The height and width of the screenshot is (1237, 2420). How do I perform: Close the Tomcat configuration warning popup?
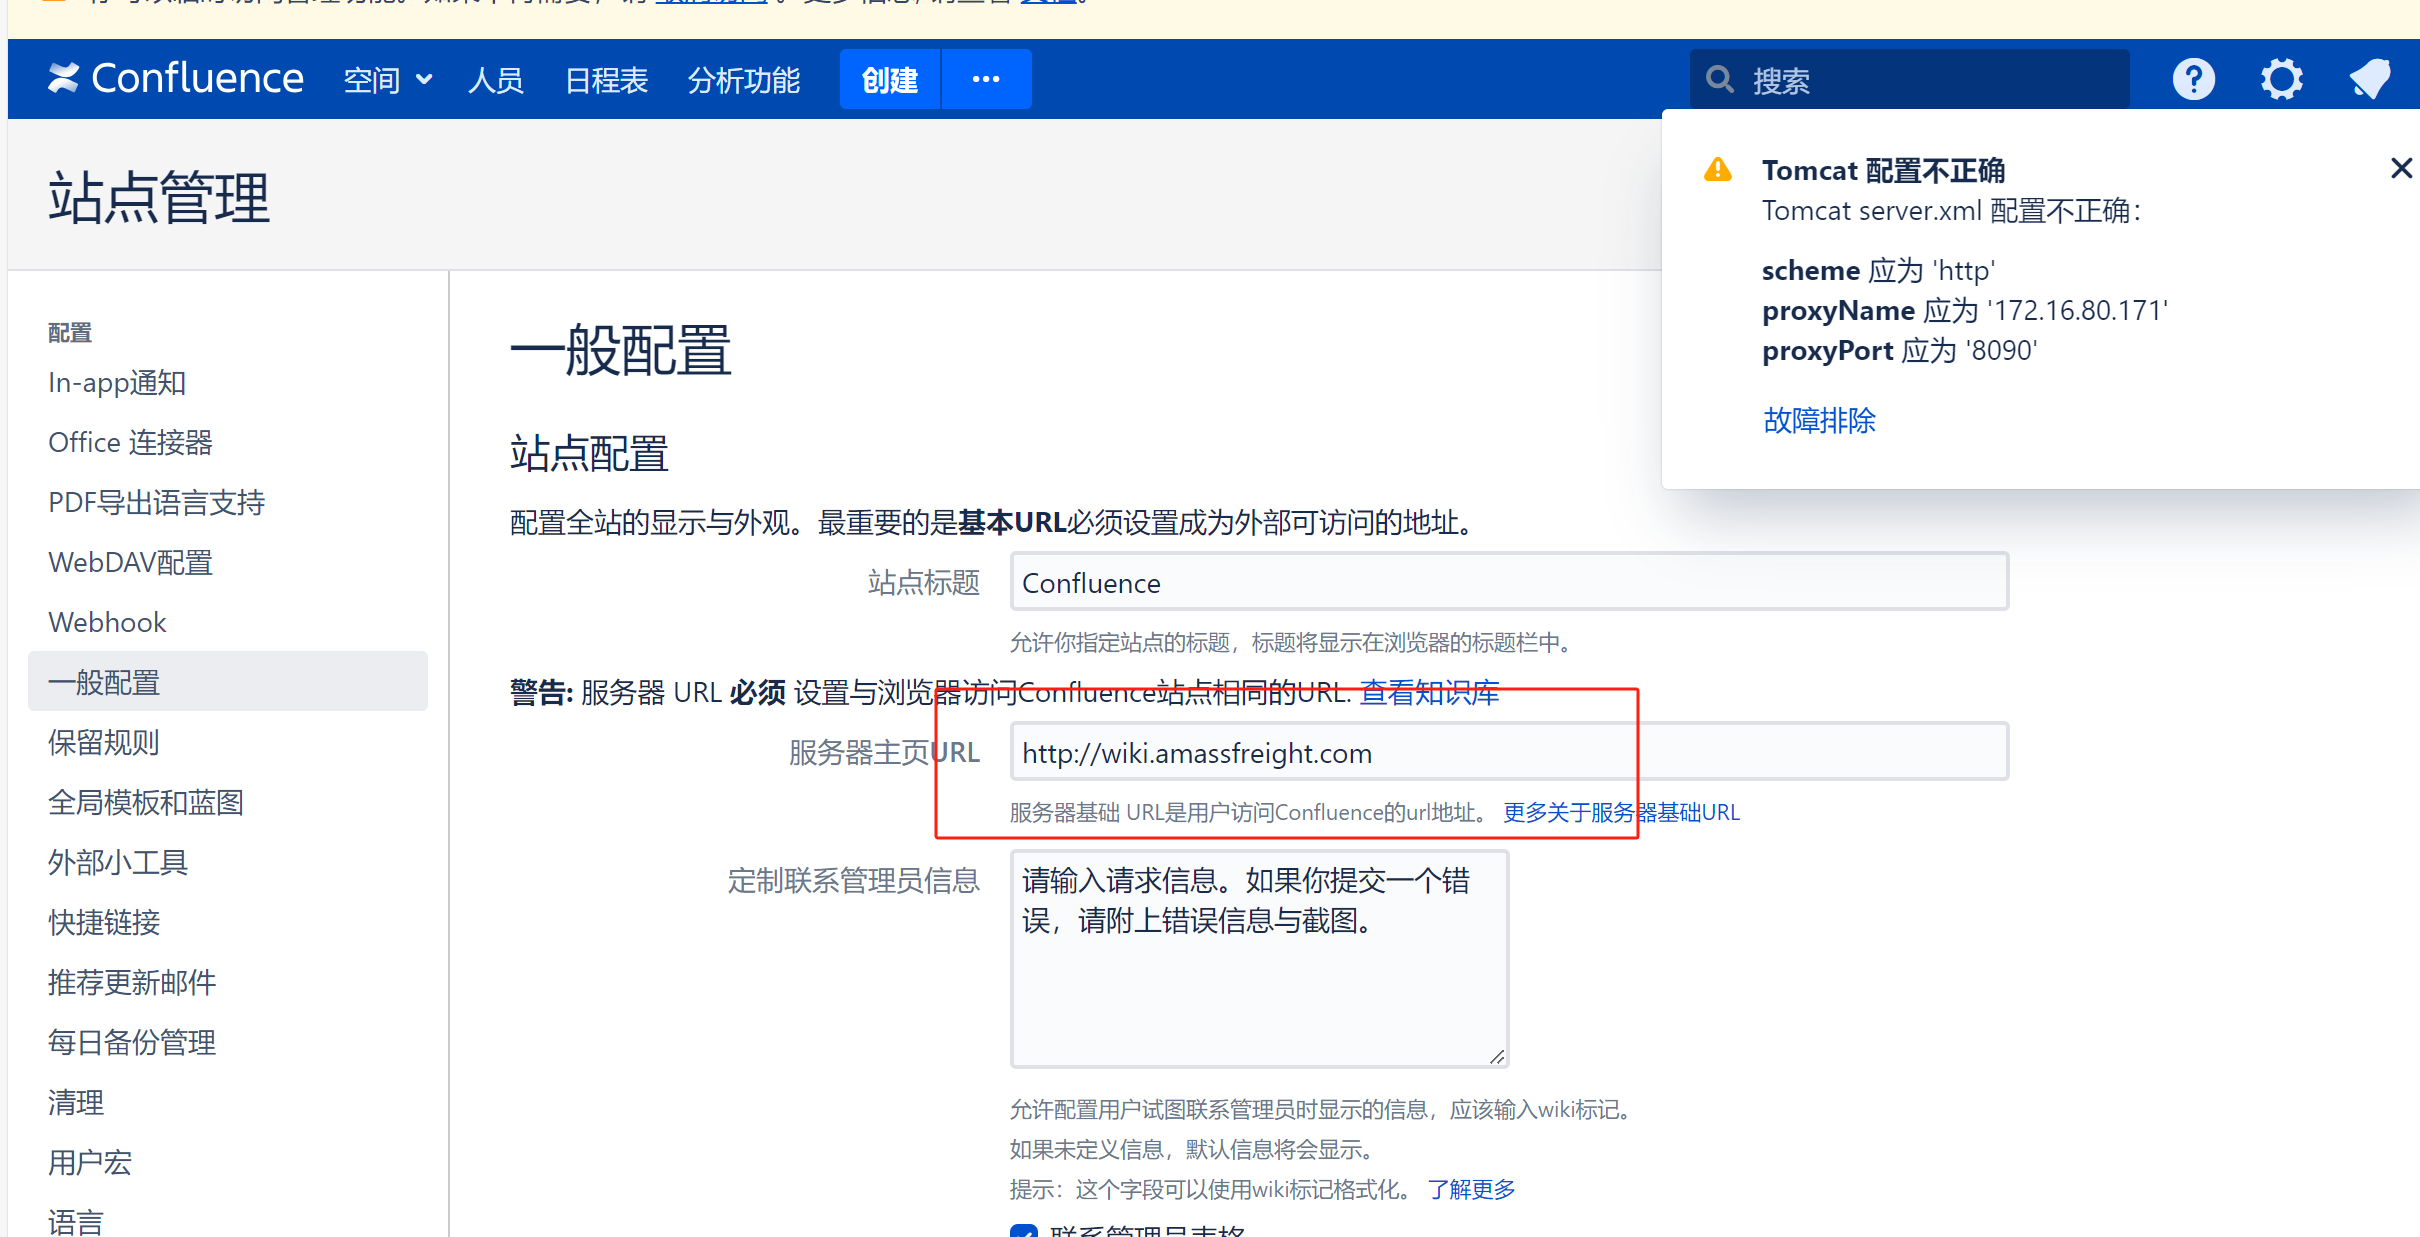(2401, 168)
